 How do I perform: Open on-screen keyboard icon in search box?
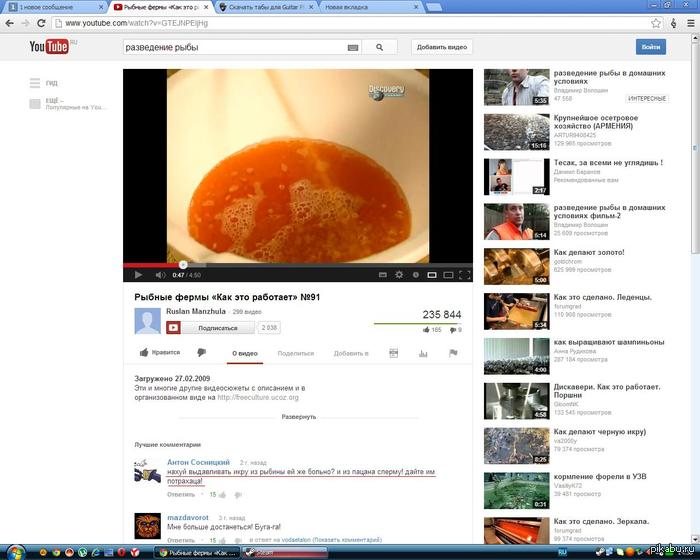pos(353,47)
